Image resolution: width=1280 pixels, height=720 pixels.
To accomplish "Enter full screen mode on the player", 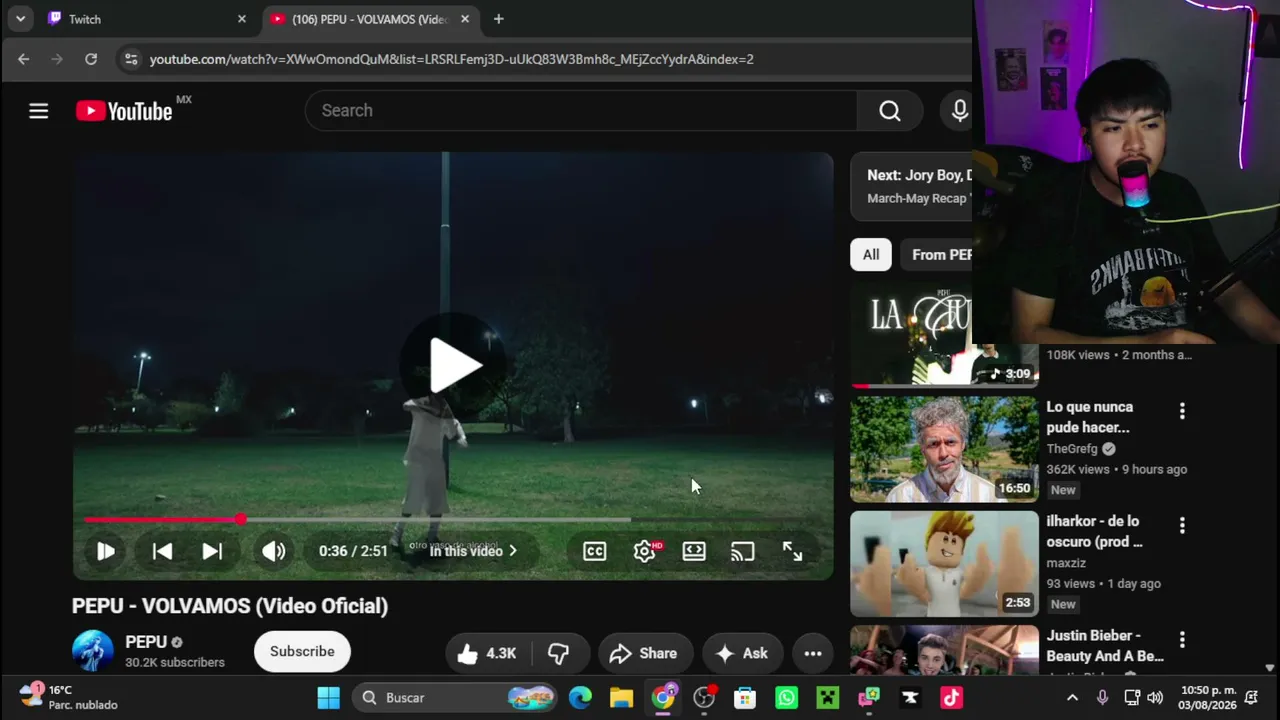I will click(792, 551).
